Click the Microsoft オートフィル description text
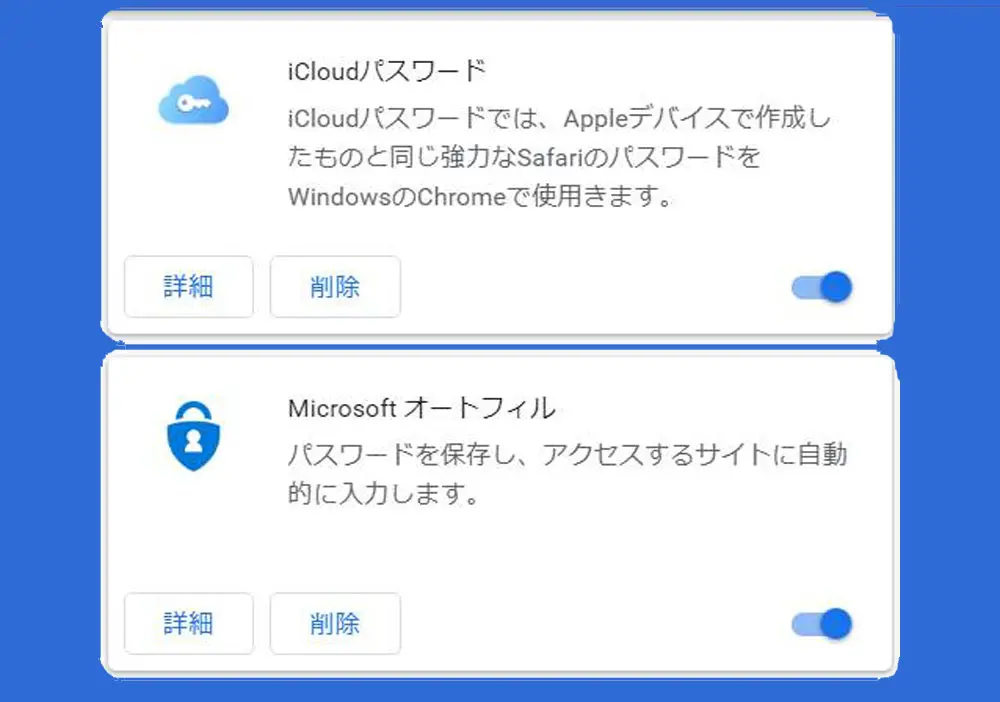This screenshot has height=702, width=1000. pos(567,474)
